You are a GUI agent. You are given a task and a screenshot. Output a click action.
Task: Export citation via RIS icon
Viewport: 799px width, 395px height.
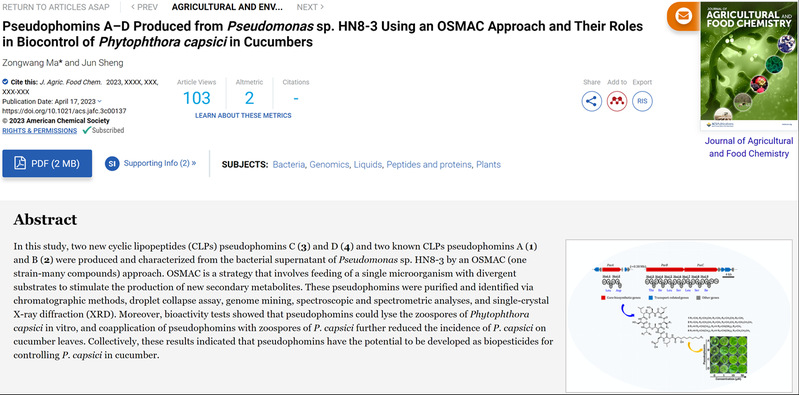642,101
